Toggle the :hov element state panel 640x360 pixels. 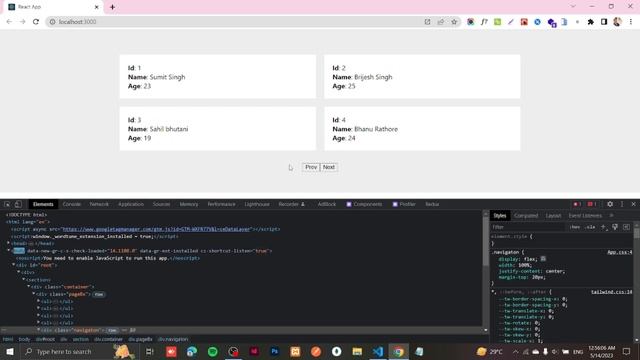[x=575, y=227]
